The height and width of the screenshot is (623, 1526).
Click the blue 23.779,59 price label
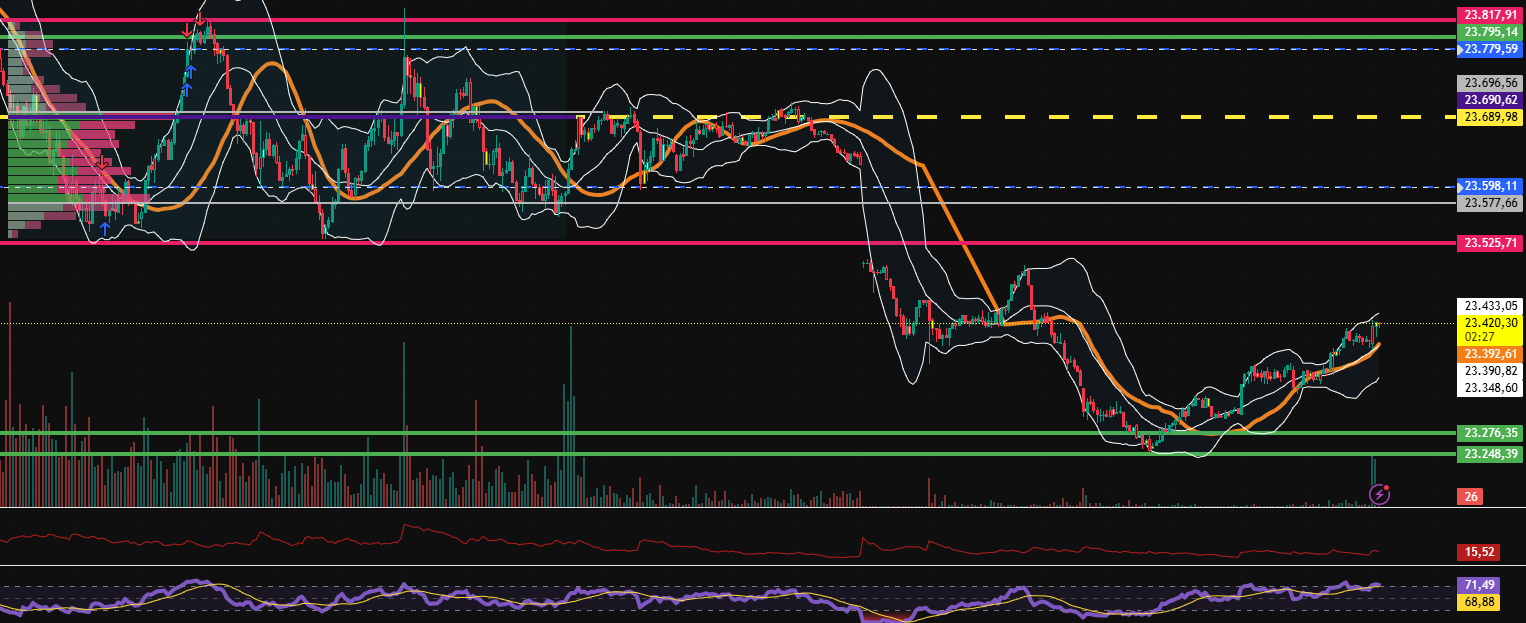point(1491,49)
